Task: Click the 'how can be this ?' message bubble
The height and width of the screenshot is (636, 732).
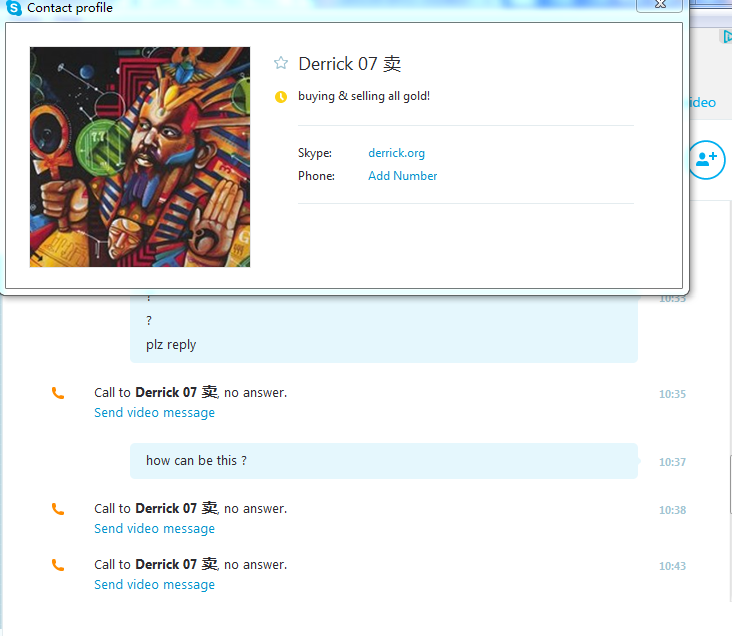Action: tap(384, 461)
